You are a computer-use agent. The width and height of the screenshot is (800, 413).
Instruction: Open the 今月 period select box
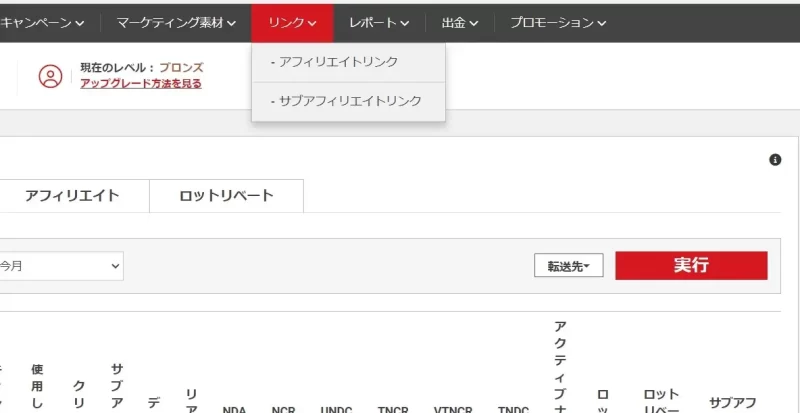click(x=60, y=266)
